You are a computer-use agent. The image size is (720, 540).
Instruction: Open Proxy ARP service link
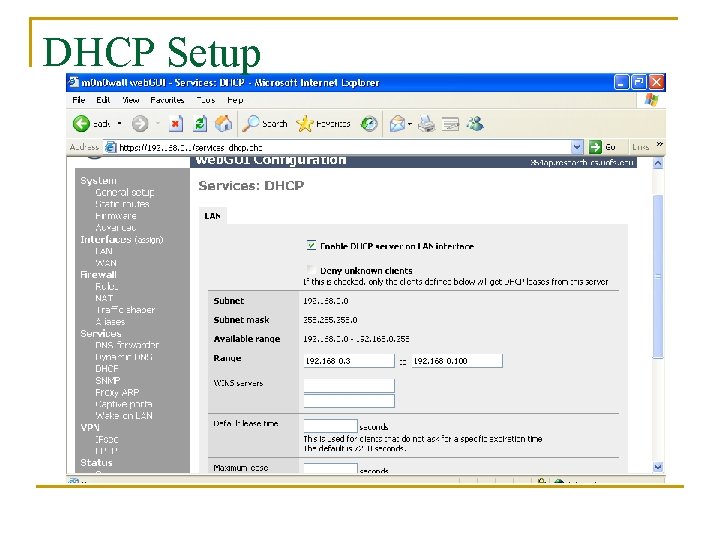click(x=117, y=393)
